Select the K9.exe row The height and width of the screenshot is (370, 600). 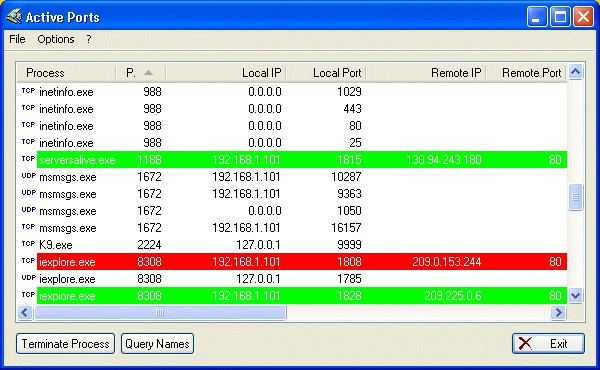(x=292, y=244)
